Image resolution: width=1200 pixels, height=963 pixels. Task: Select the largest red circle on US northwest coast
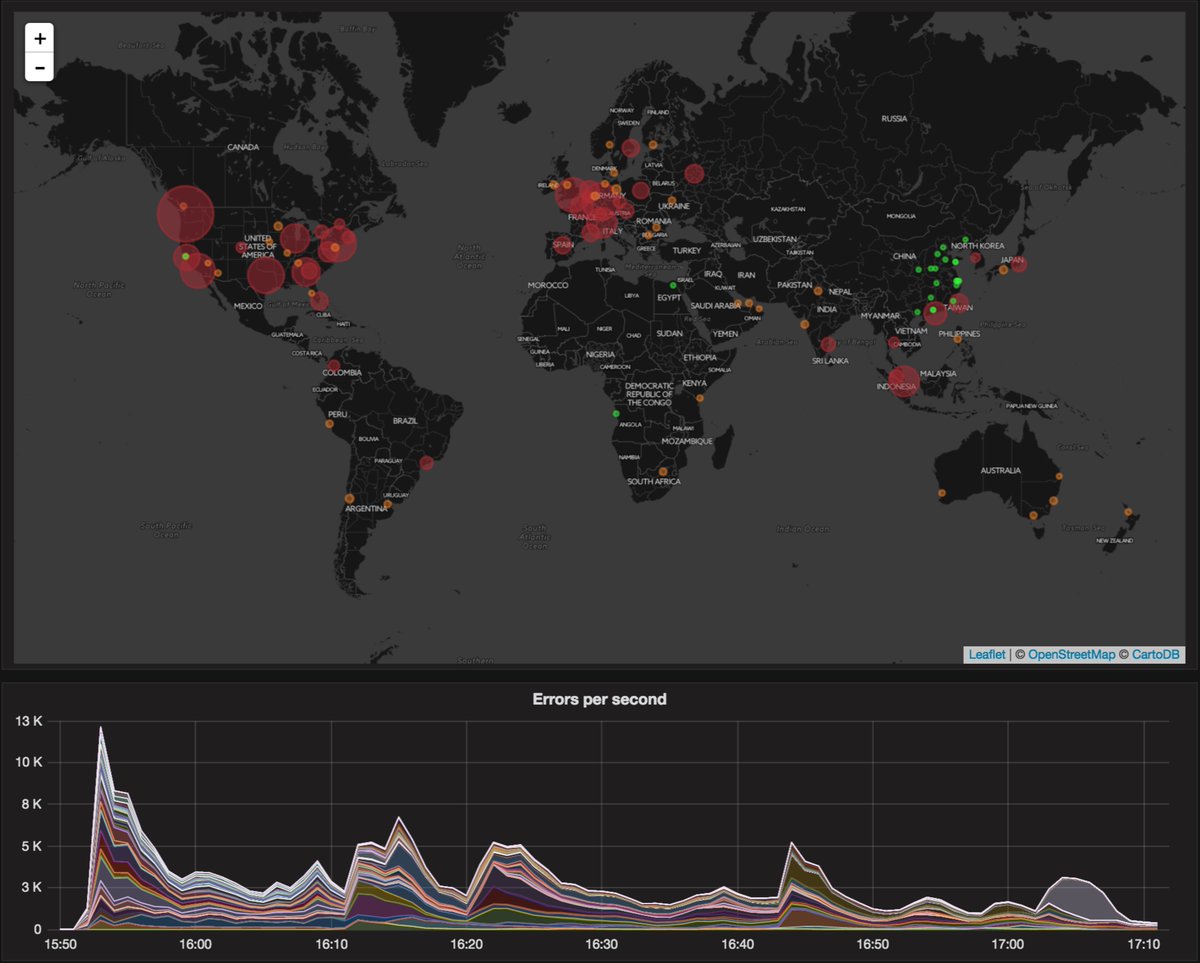[x=185, y=214]
